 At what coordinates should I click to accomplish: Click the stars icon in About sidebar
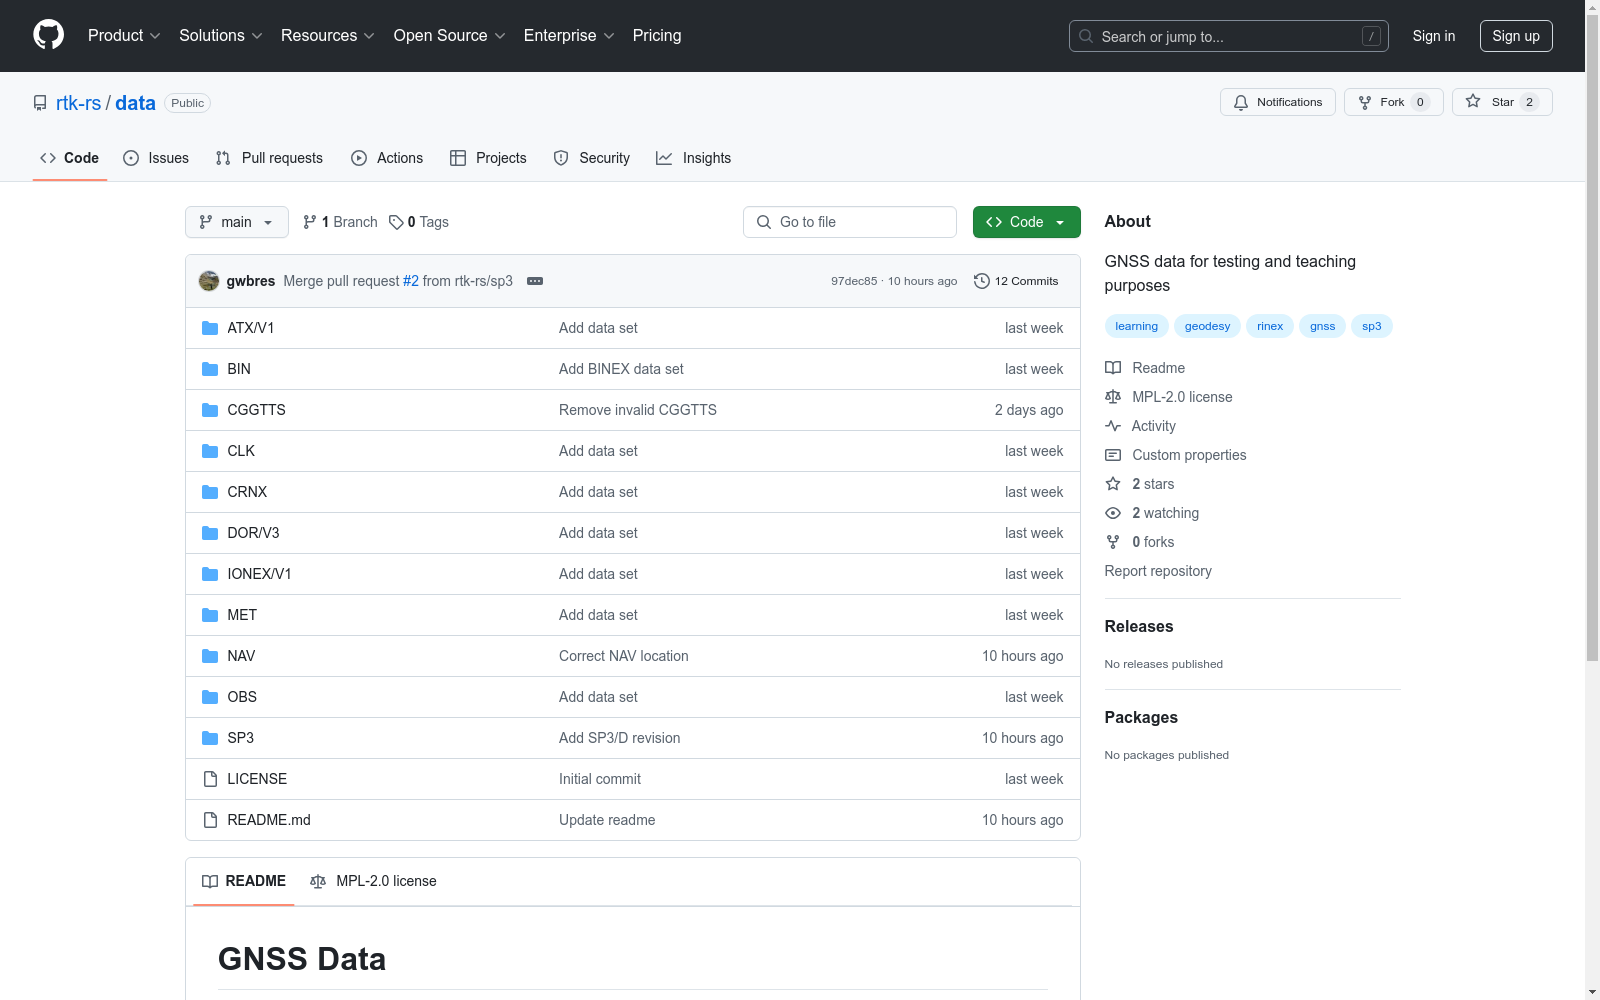(x=1113, y=484)
